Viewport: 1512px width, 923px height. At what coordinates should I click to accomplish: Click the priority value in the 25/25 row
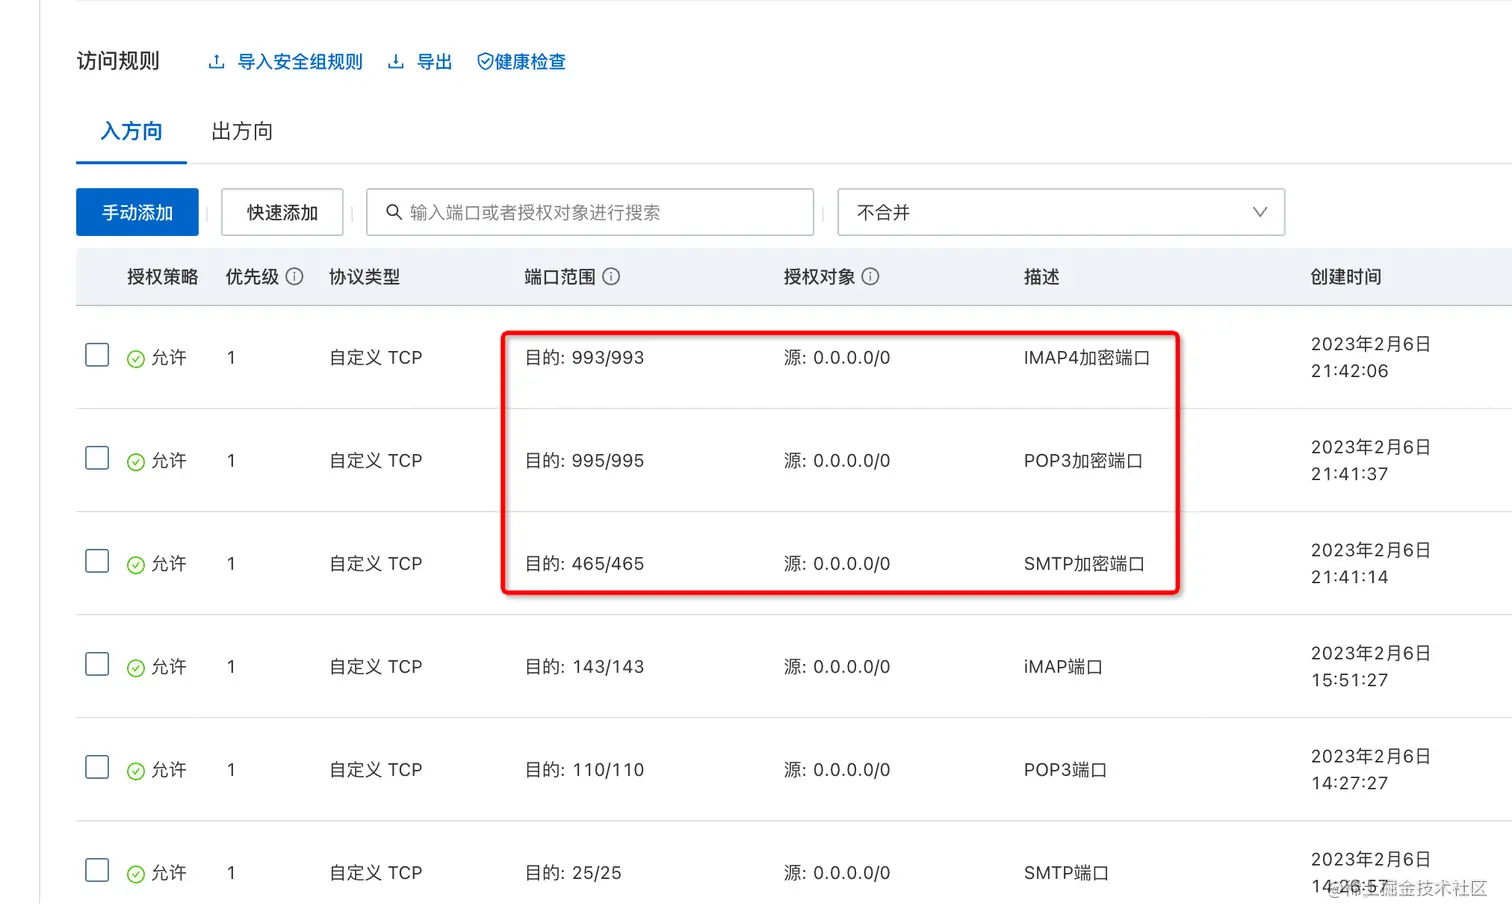[x=231, y=873]
